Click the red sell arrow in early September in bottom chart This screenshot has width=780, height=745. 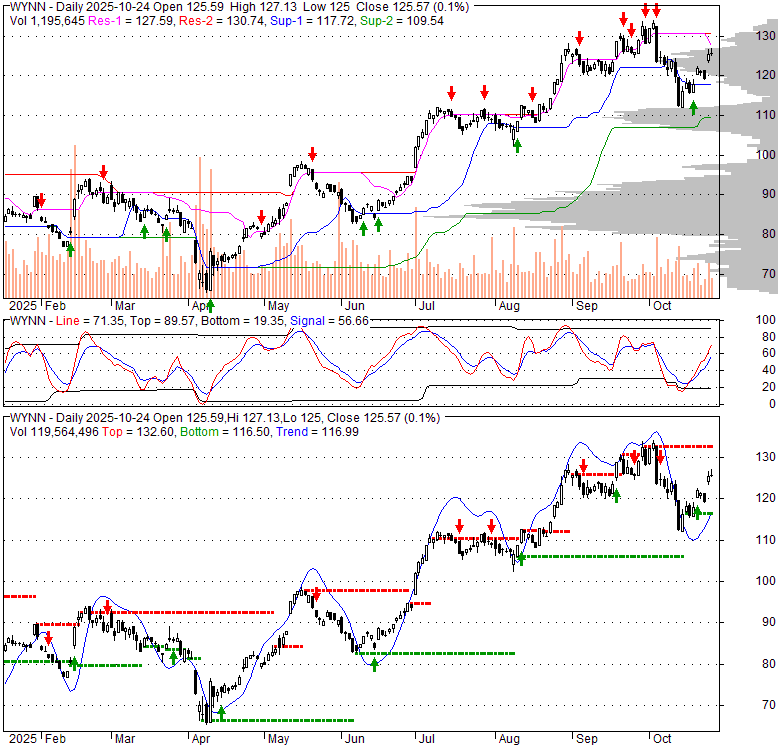[x=584, y=466]
